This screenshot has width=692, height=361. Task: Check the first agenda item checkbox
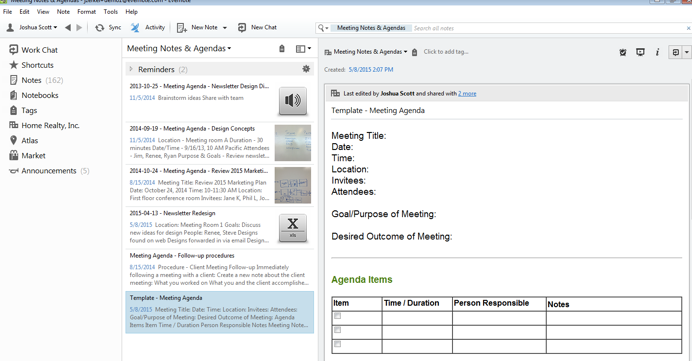click(x=338, y=316)
